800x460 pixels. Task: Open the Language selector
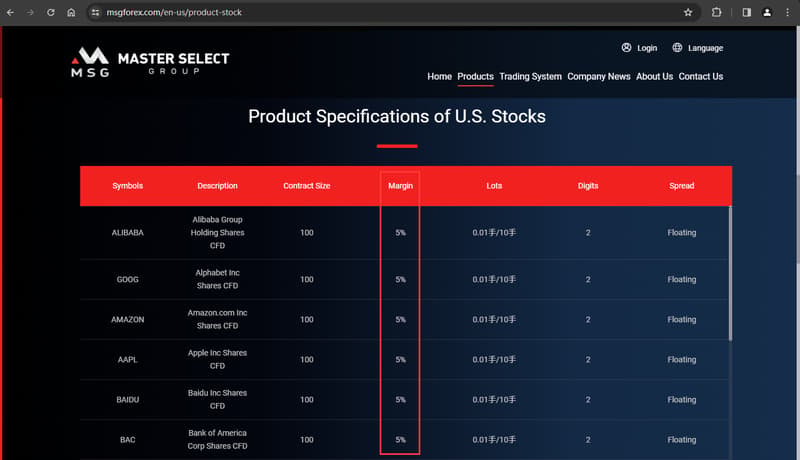(x=697, y=48)
